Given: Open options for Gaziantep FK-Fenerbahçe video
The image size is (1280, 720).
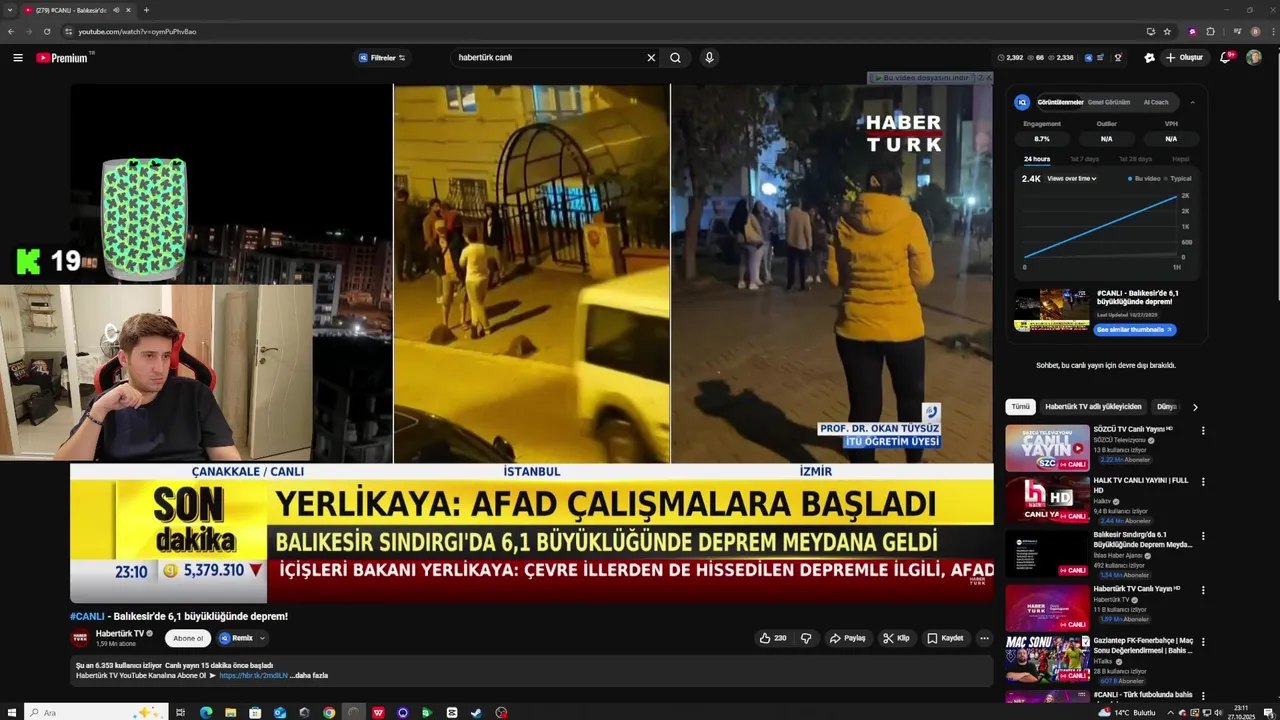Looking at the screenshot, I should [1203, 642].
